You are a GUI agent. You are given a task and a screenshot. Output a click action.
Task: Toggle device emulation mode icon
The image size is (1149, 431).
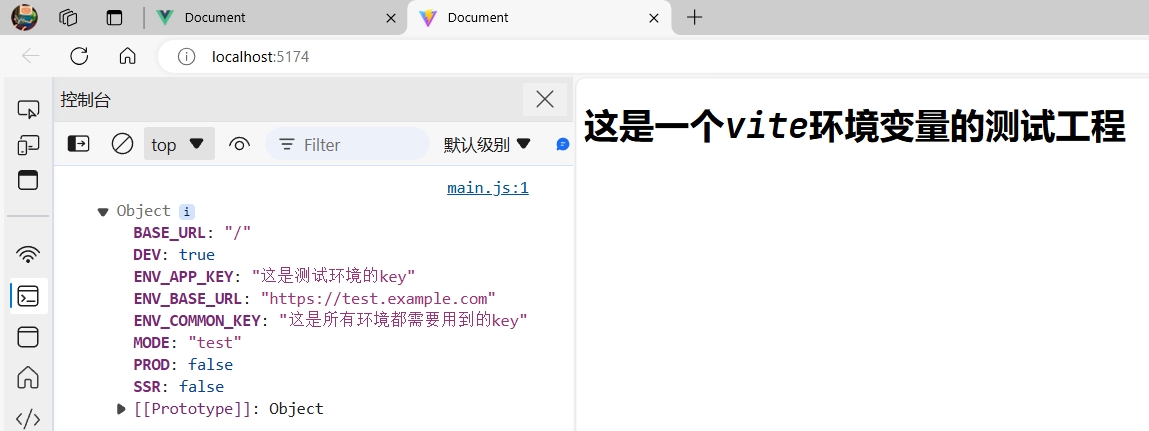point(28,145)
